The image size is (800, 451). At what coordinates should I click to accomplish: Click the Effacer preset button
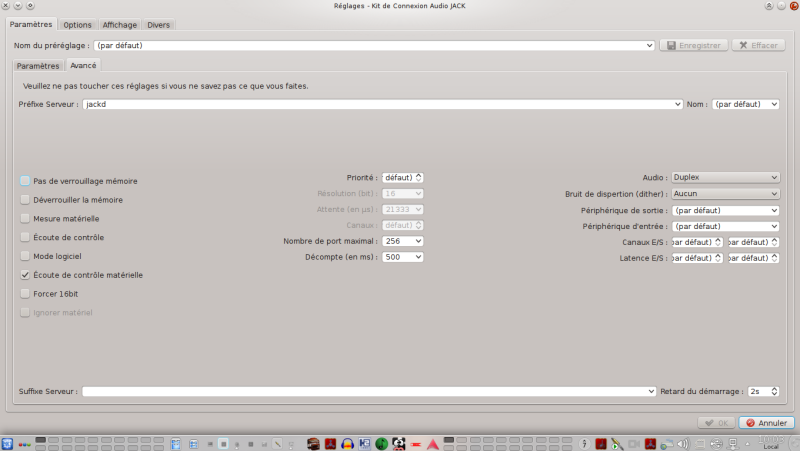[x=759, y=45]
